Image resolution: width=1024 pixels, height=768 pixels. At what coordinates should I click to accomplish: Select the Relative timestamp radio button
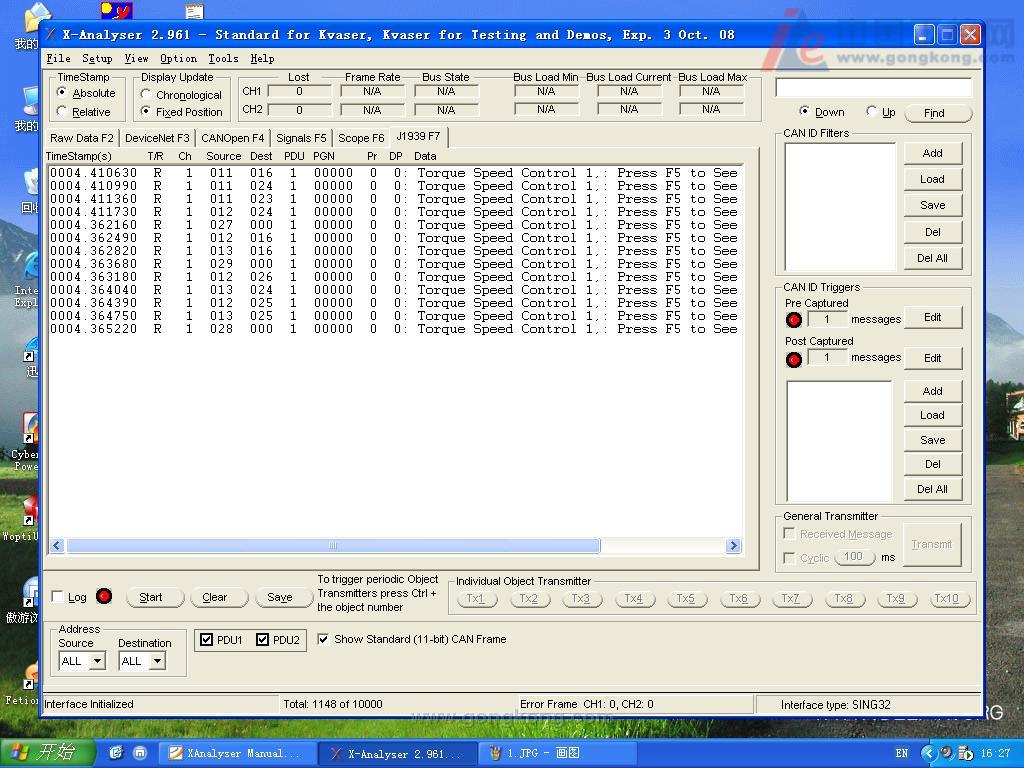63,112
